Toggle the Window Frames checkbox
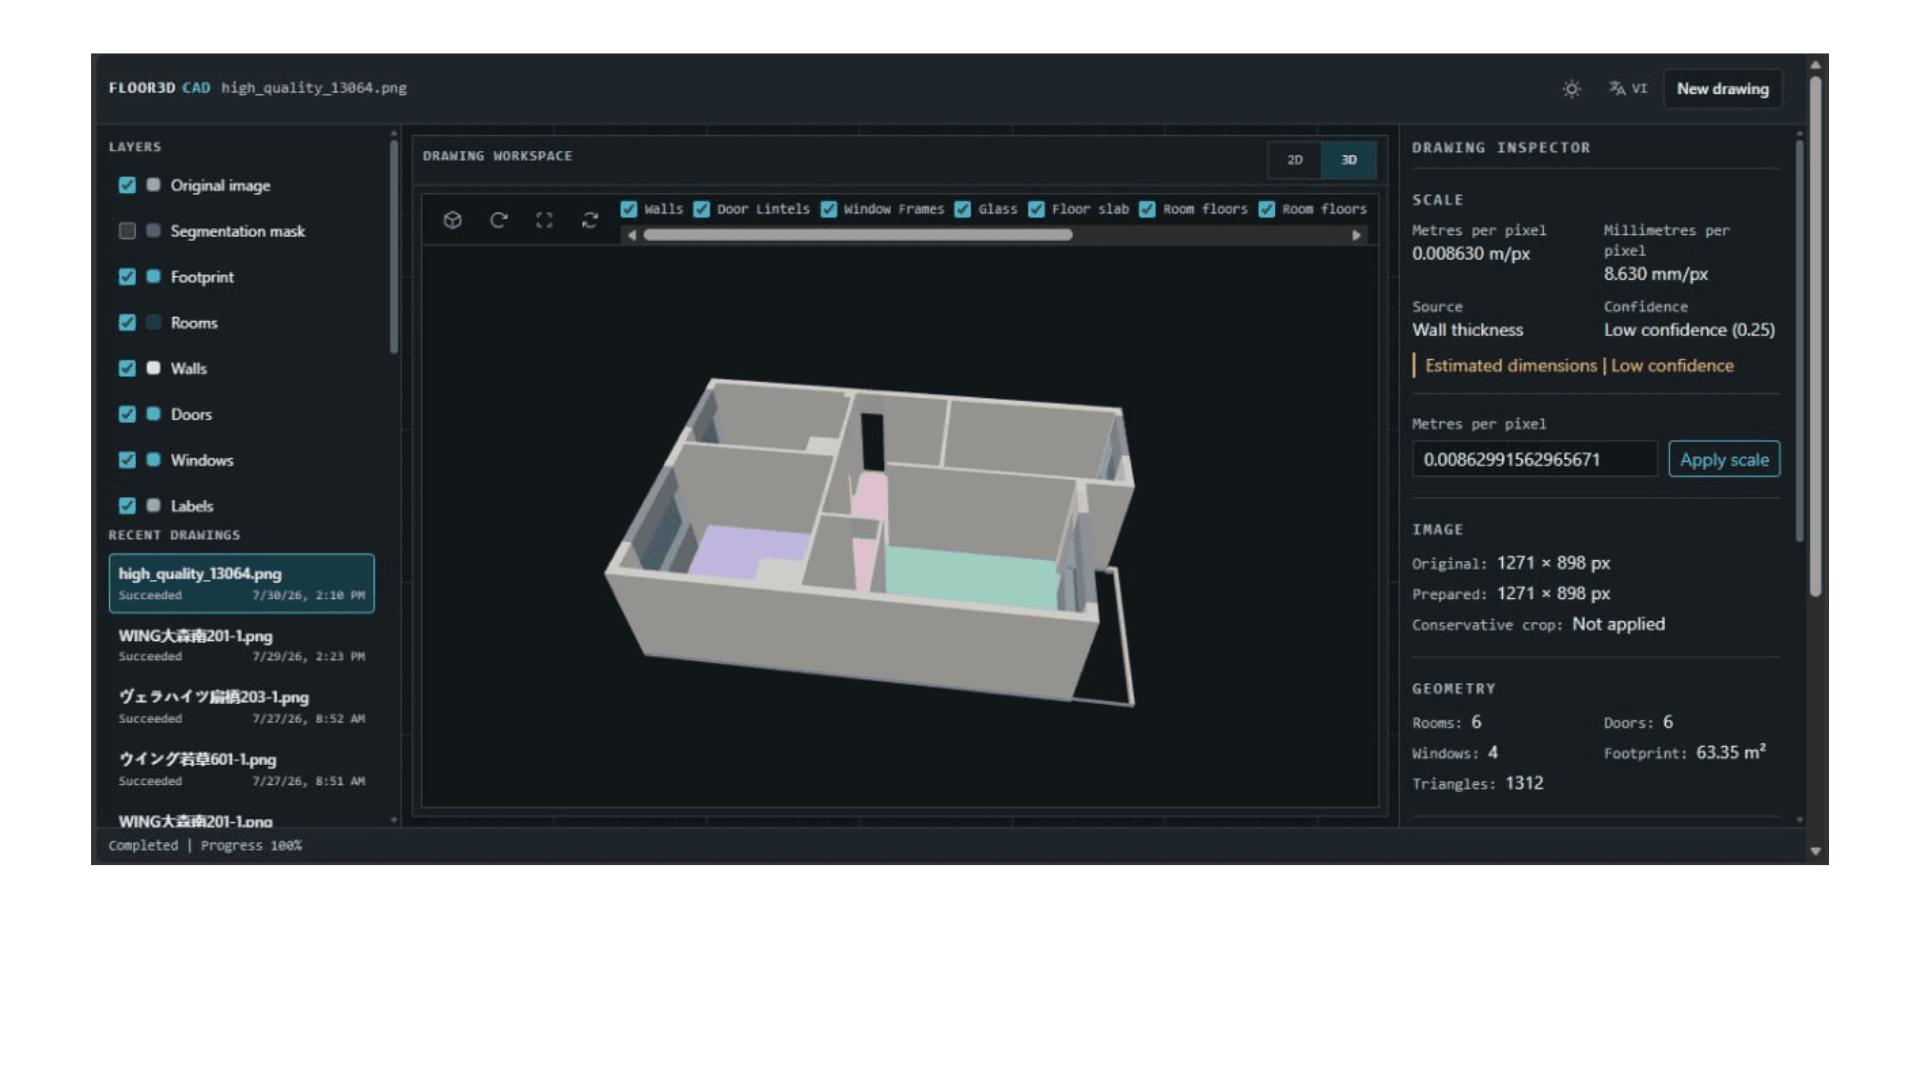The width and height of the screenshot is (1920, 1080). point(829,209)
